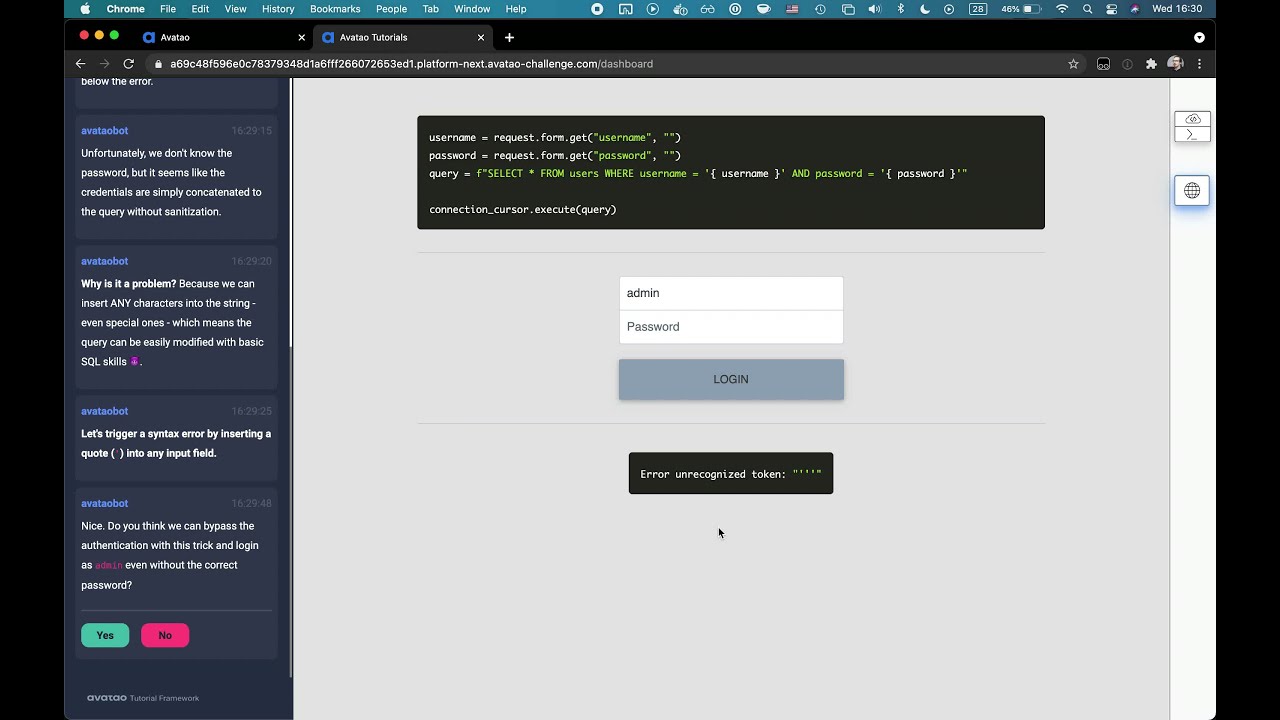
Task: Open the Apple menu
Action: pyautogui.click(x=85, y=9)
